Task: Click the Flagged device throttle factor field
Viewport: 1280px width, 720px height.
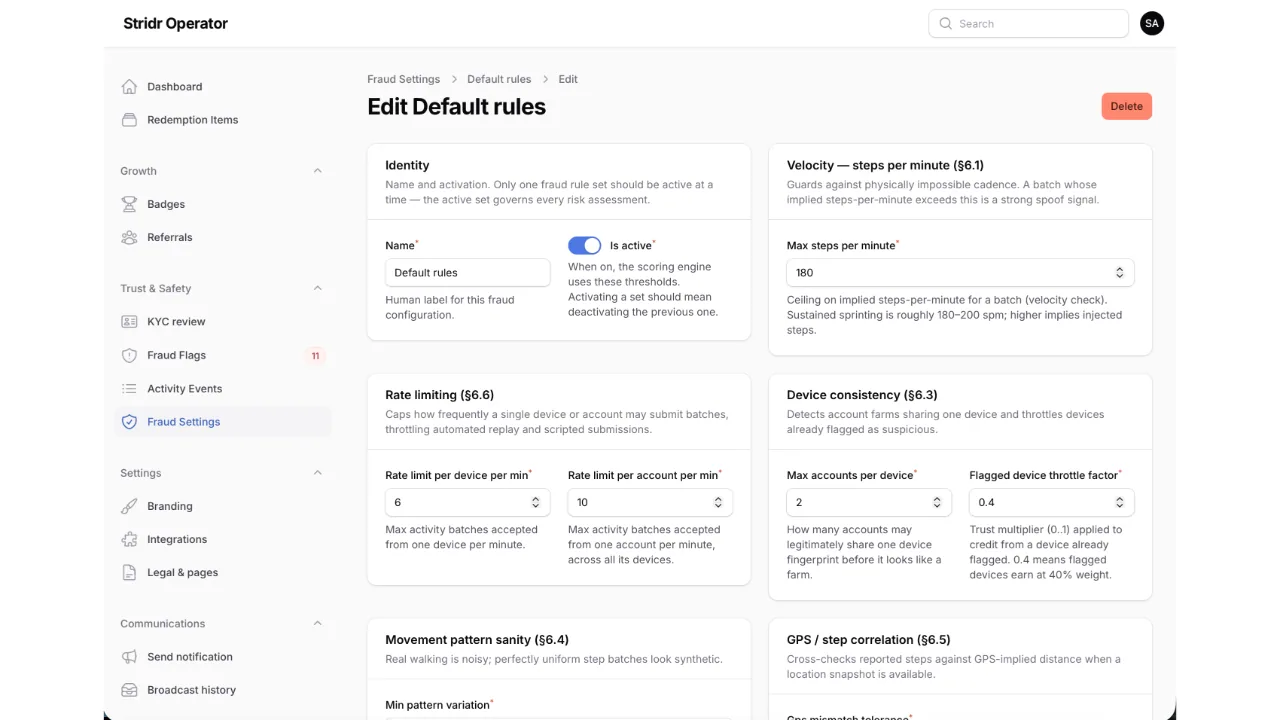Action: (x=1051, y=502)
